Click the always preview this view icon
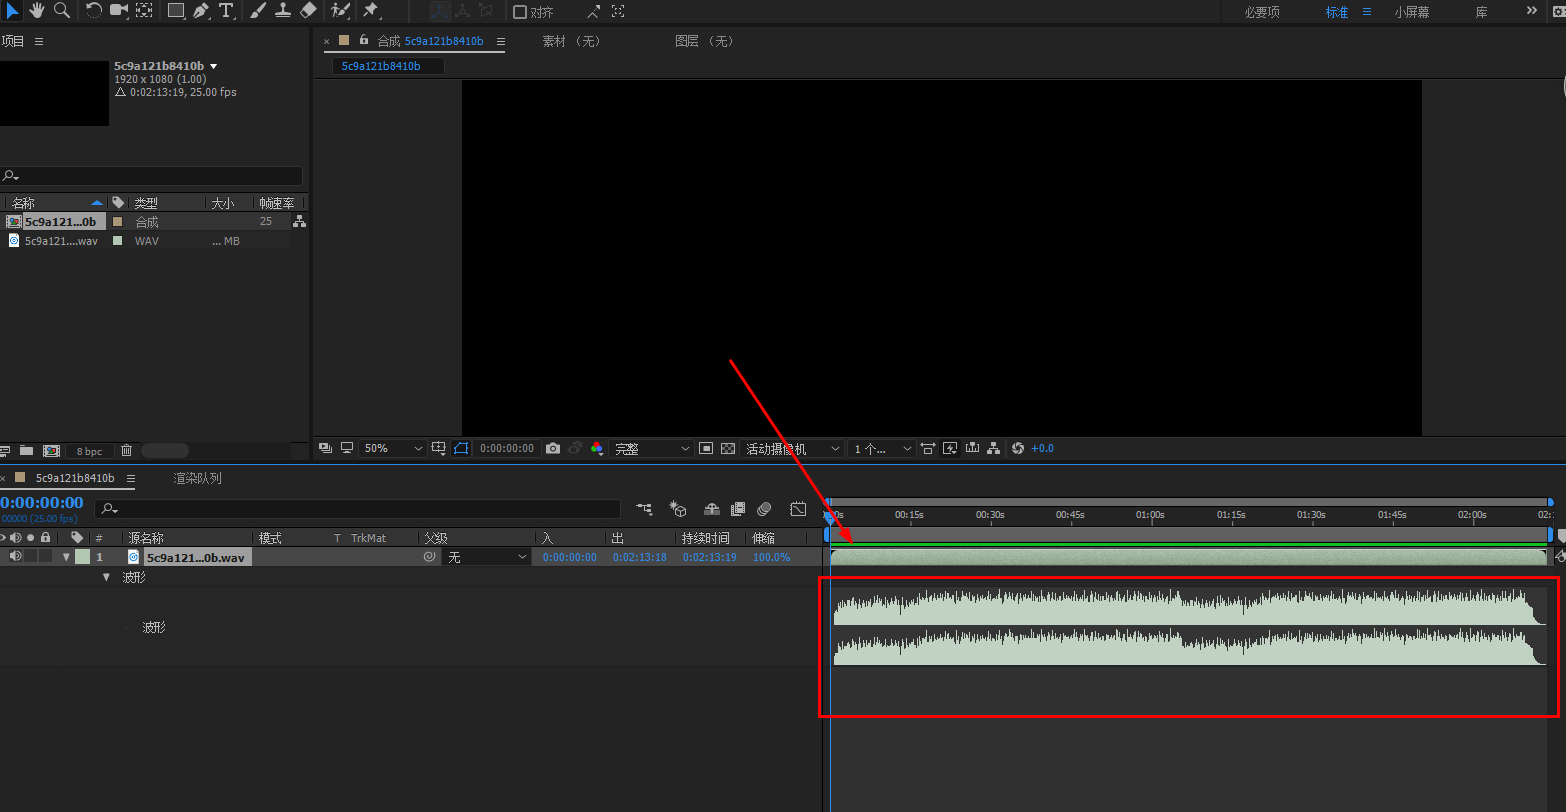Image resolution: width=1566 pixels, height=812 pixels. pos(325,449)
